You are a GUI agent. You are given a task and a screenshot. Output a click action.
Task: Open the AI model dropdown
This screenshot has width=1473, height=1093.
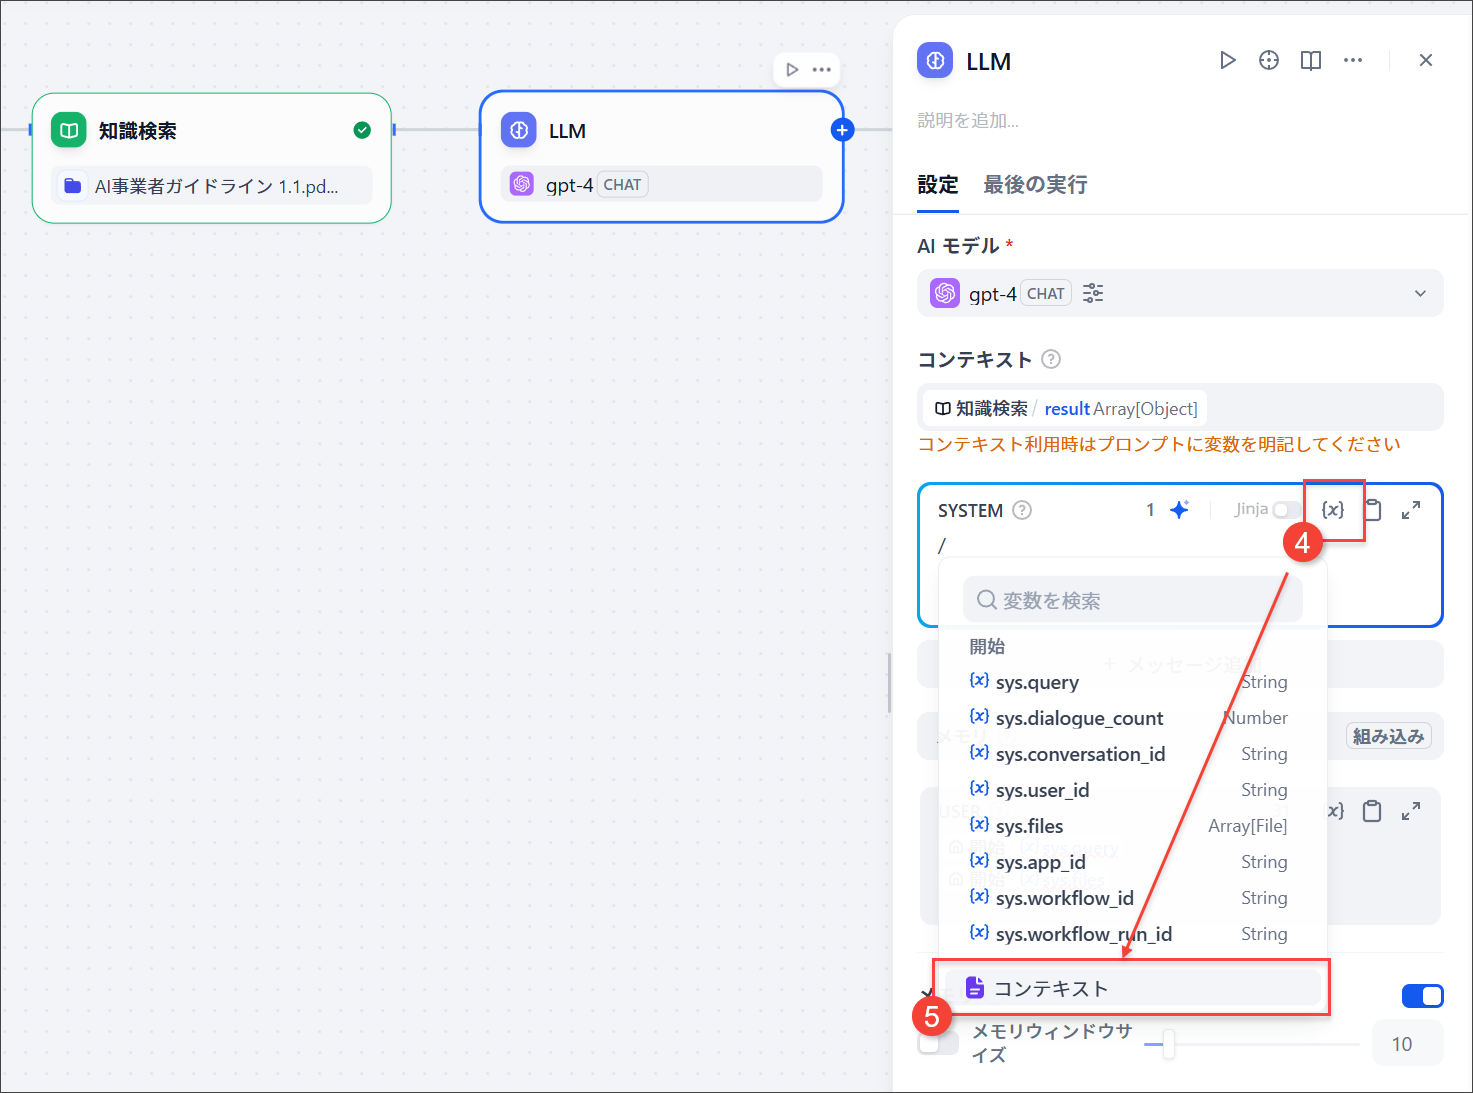pyautogui.click(x=1180, y=293)
